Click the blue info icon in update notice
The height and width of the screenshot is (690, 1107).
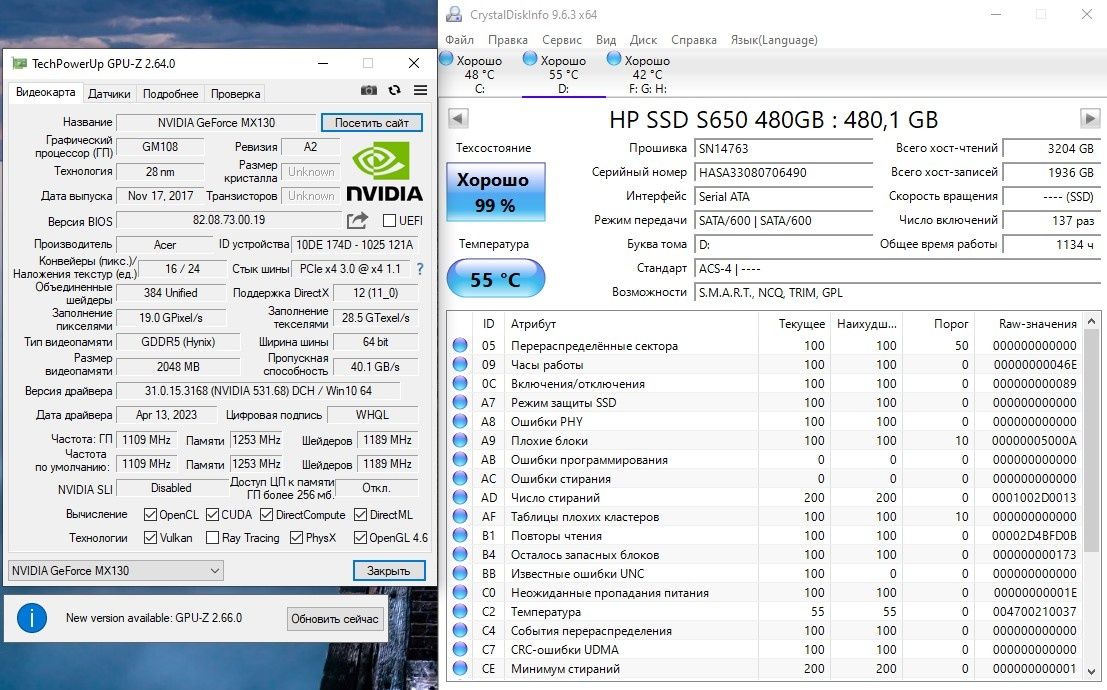[32, 618]
